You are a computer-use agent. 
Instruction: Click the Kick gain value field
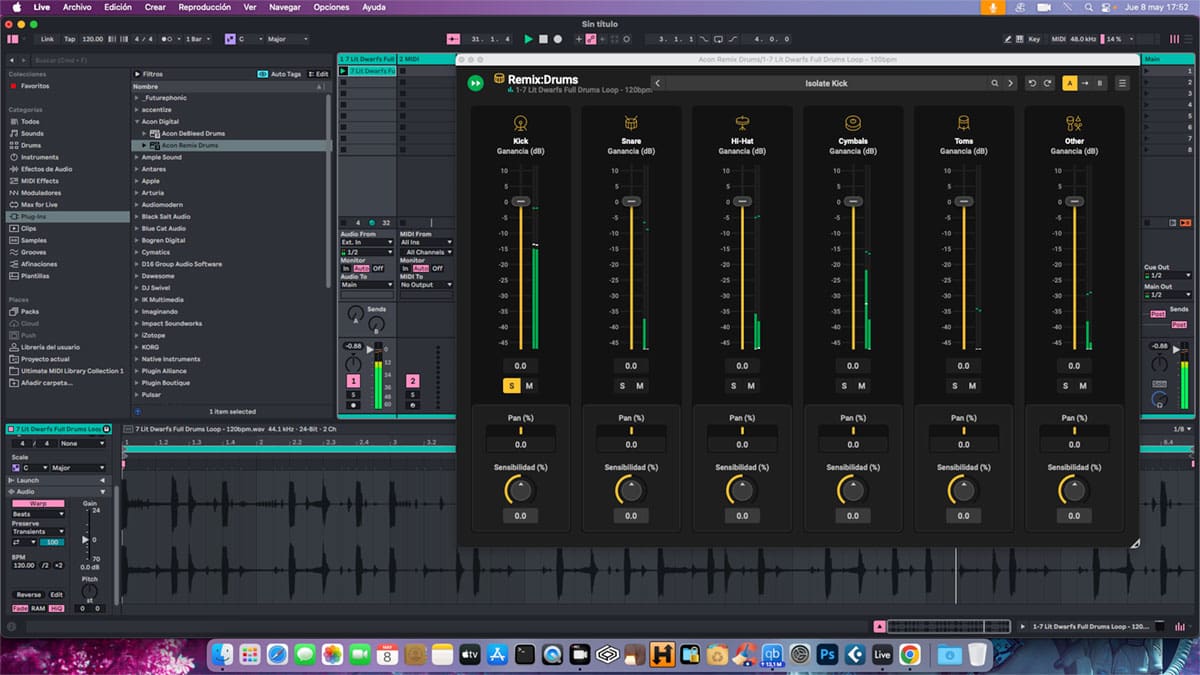tap(520, 366)
